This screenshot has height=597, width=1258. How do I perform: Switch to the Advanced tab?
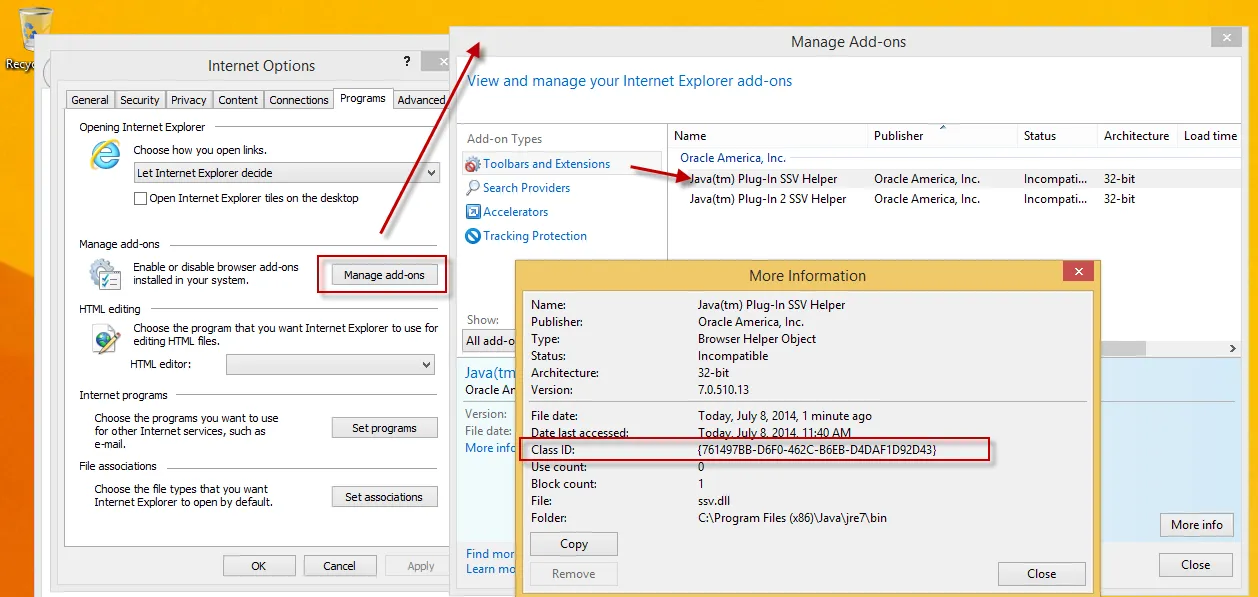(421, 100)
